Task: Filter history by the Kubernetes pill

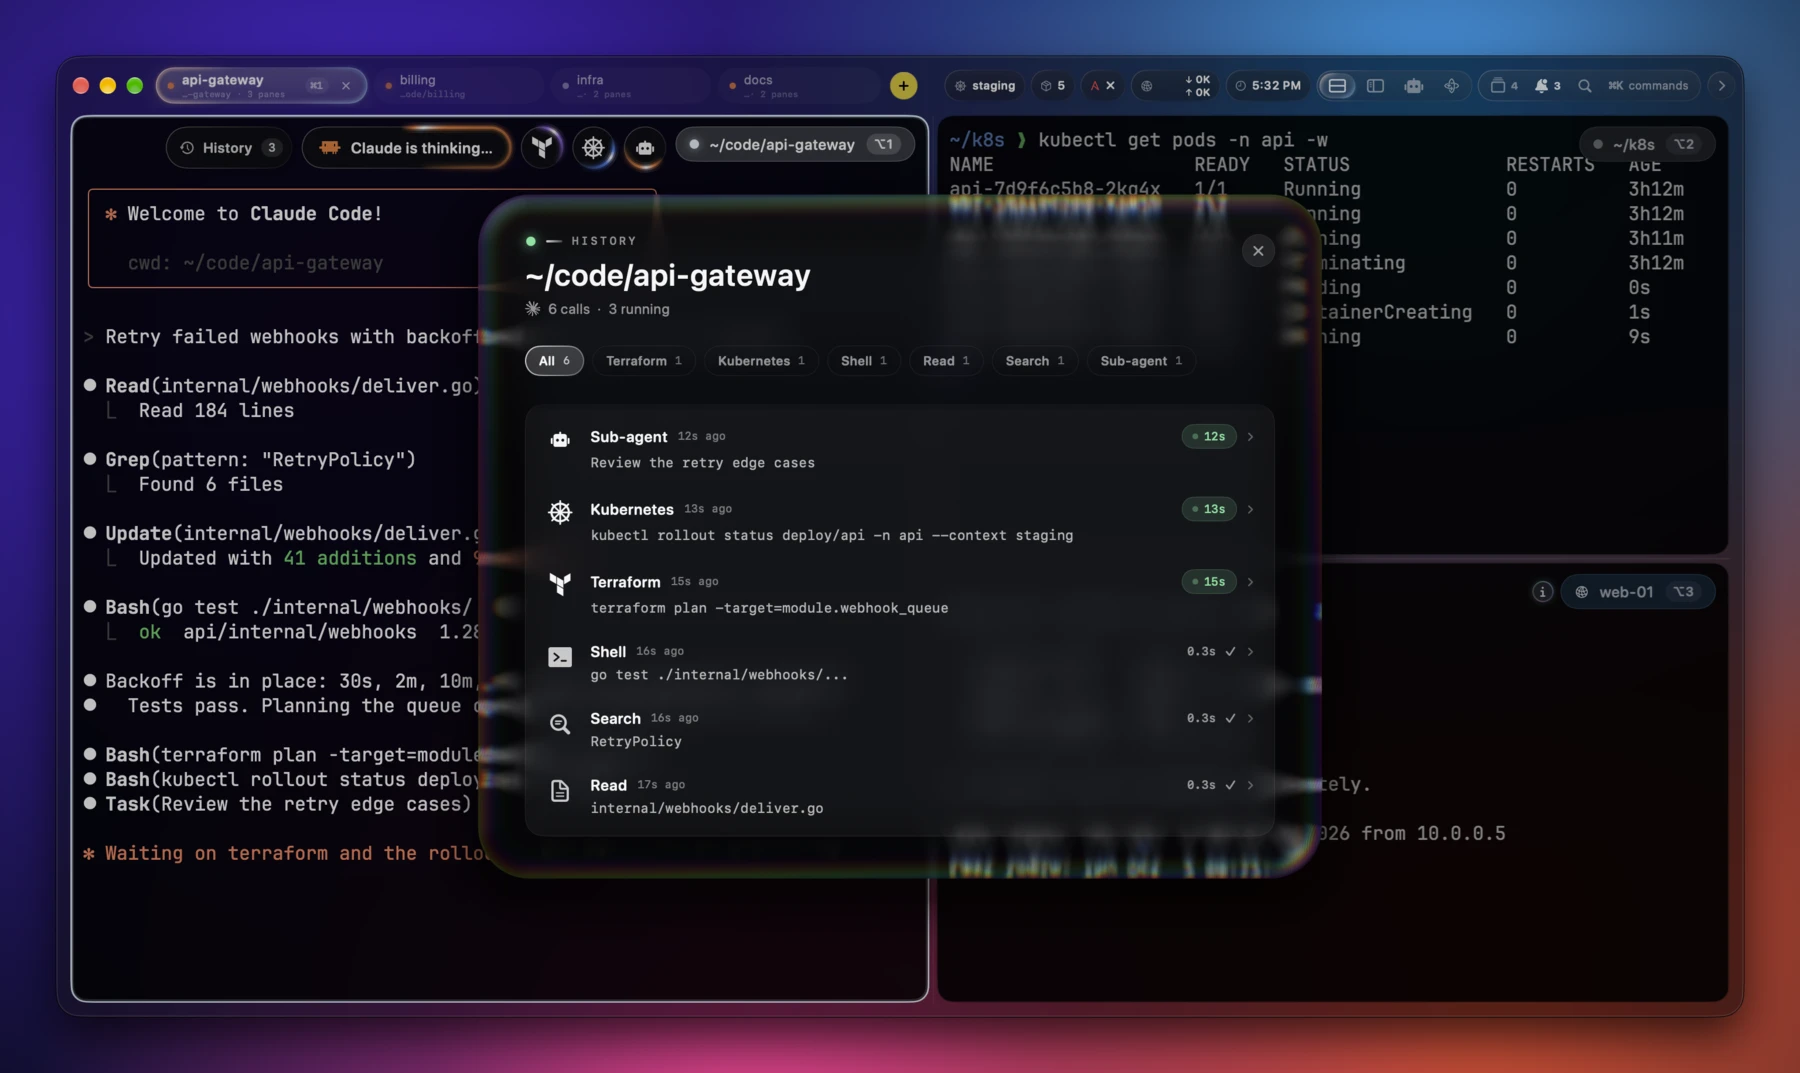Action: point(760,361)
